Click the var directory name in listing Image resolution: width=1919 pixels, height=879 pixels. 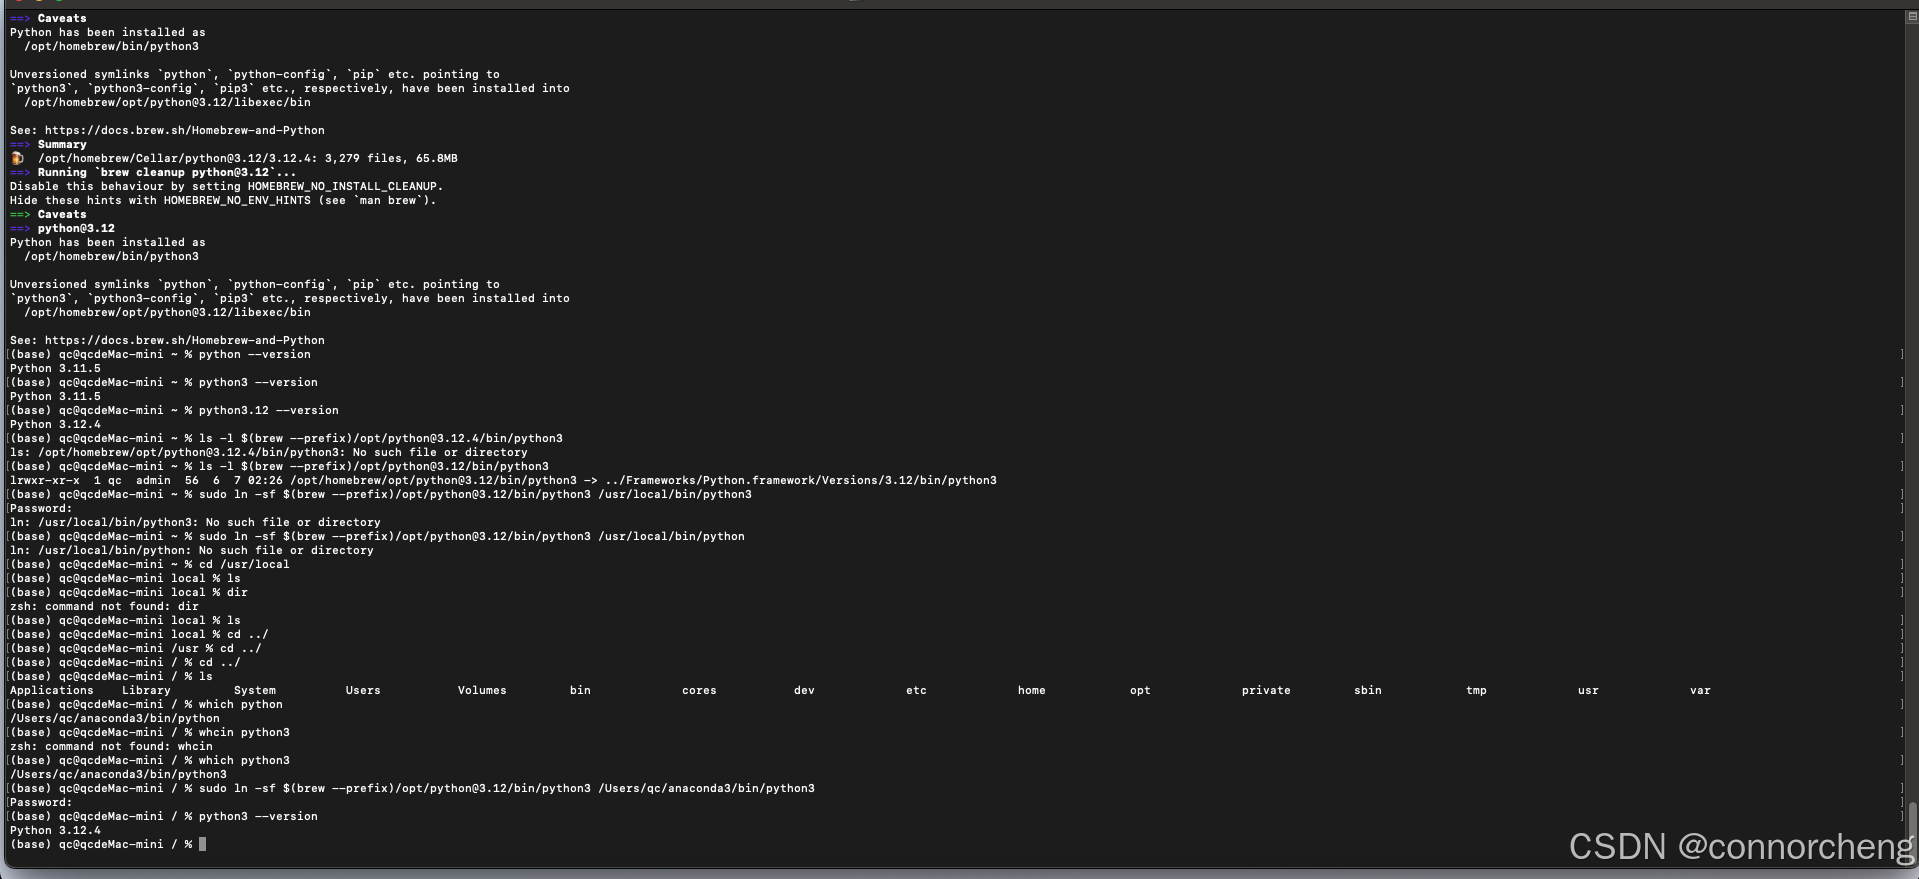[1700, 691]
